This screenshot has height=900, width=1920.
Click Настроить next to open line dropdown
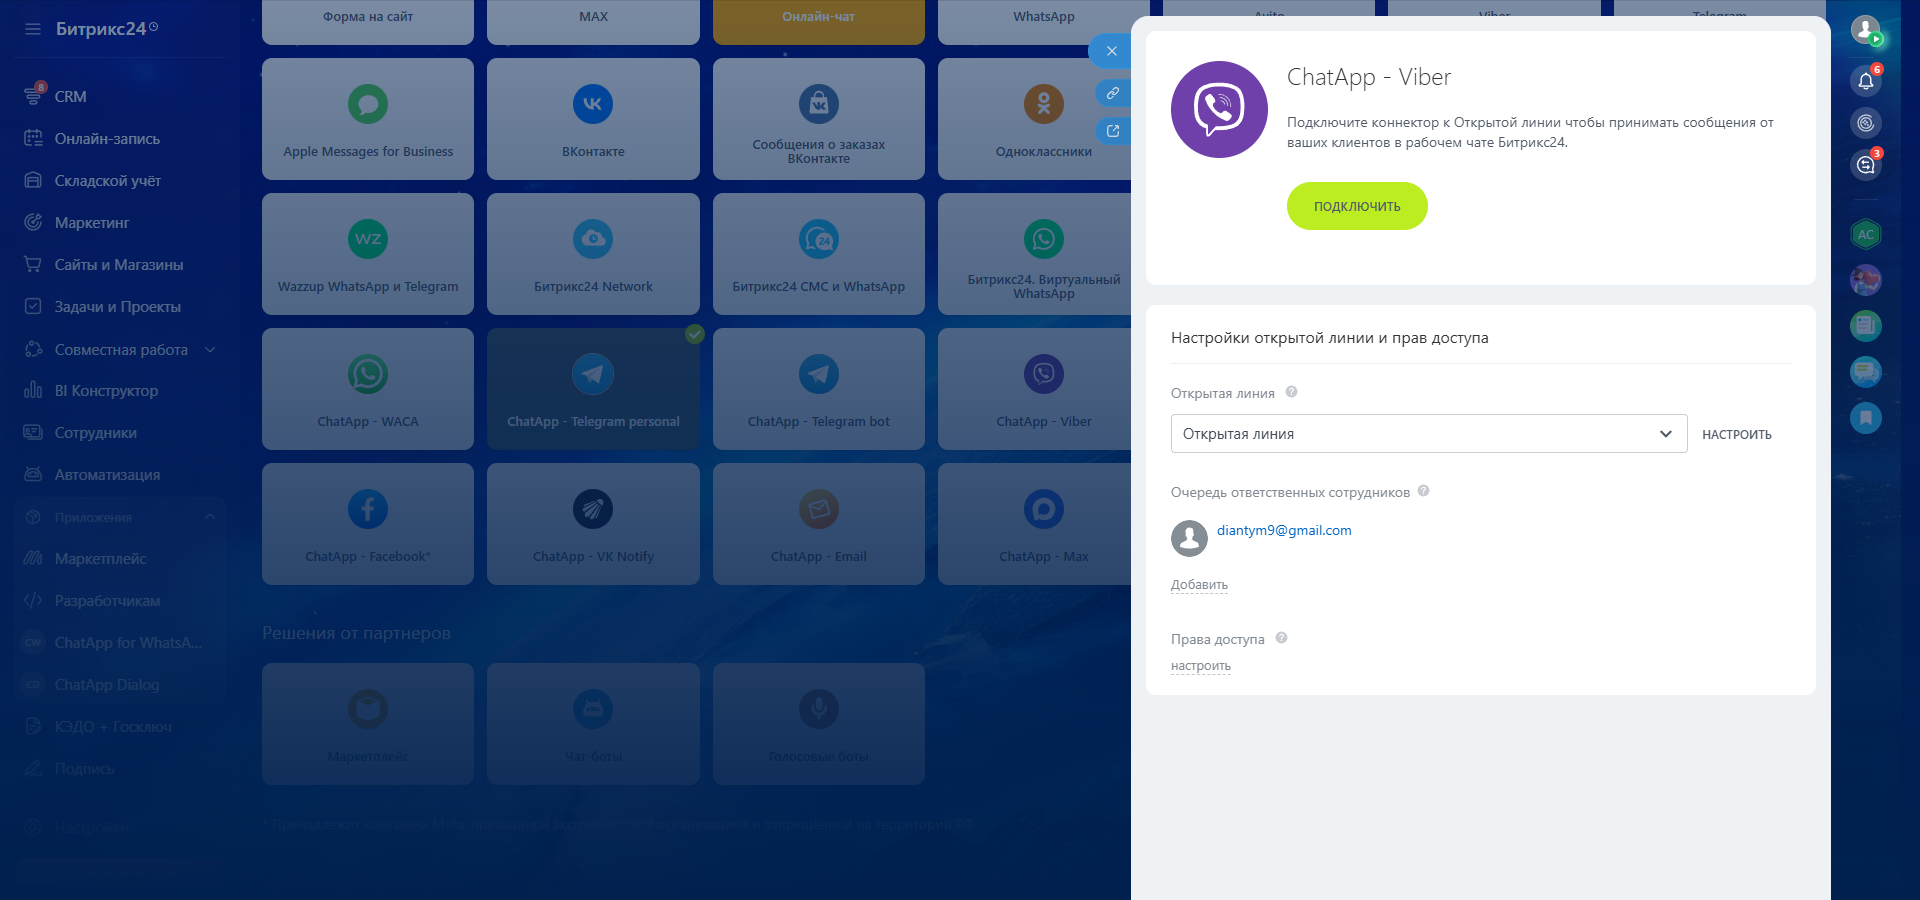[1736, 435]
